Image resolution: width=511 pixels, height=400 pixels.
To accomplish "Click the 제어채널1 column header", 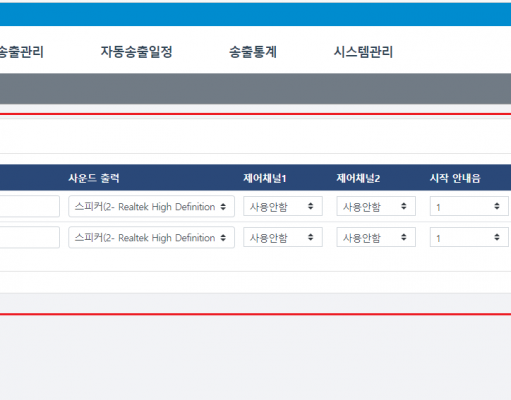I will pyautogui.click(x=265, y=178).
